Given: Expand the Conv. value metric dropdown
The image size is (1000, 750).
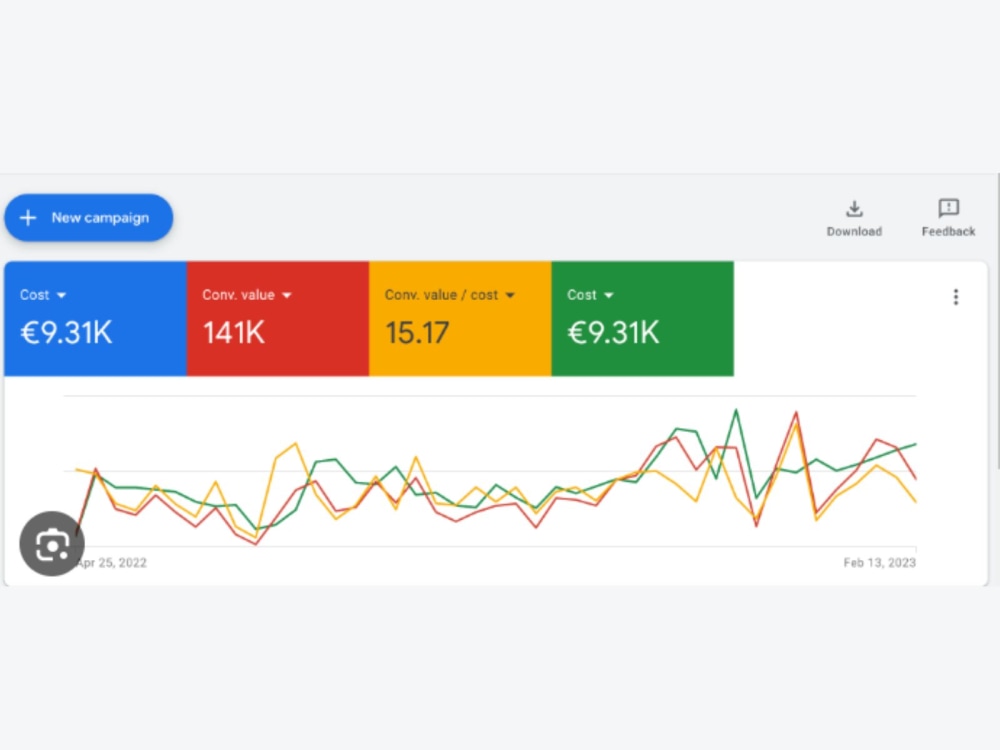Looking at the screenshot, I should (x=286, y=295).
